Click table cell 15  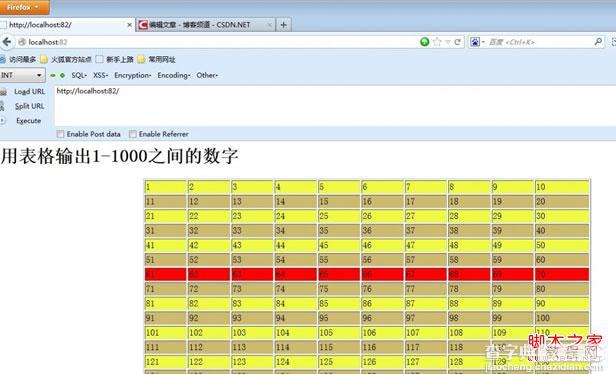coord(339,202)
